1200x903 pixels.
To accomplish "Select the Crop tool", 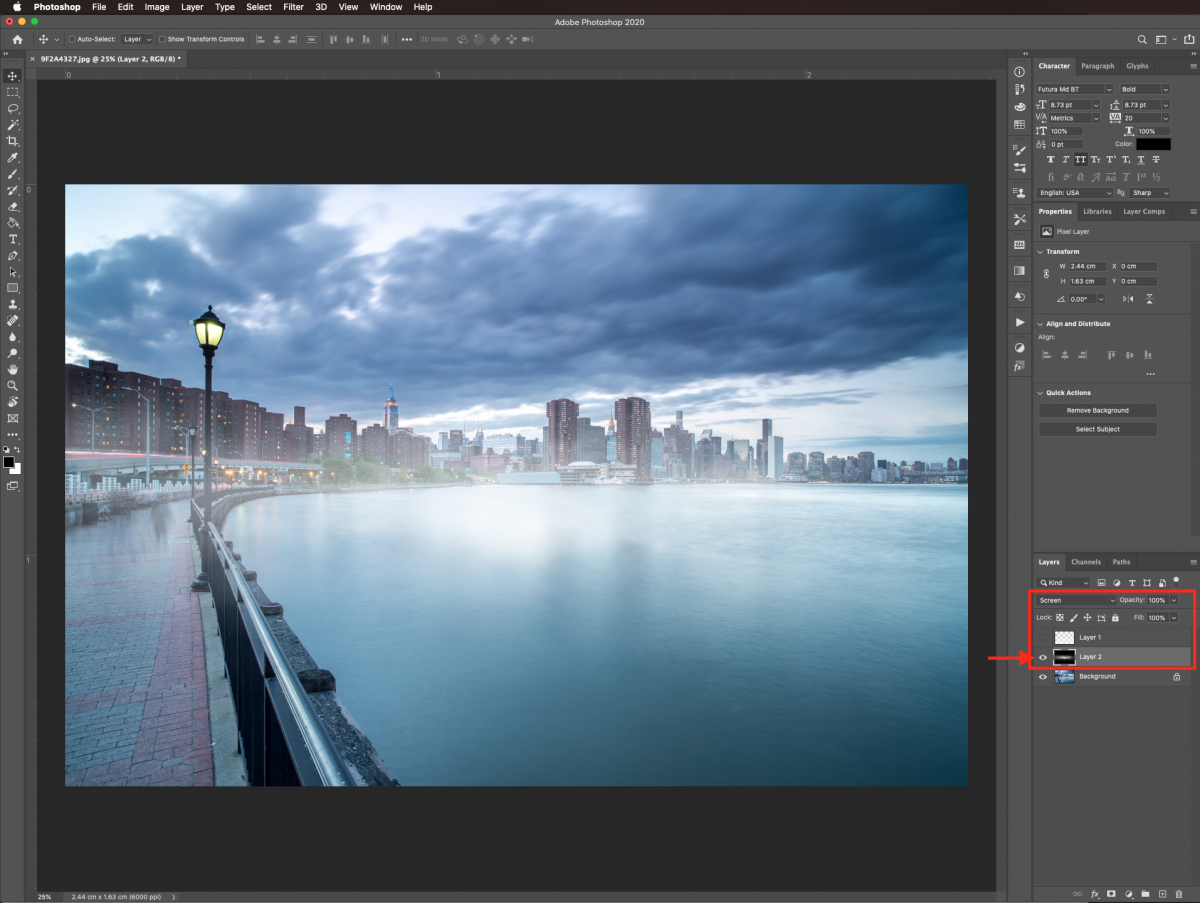I will [x=13, y=141].
